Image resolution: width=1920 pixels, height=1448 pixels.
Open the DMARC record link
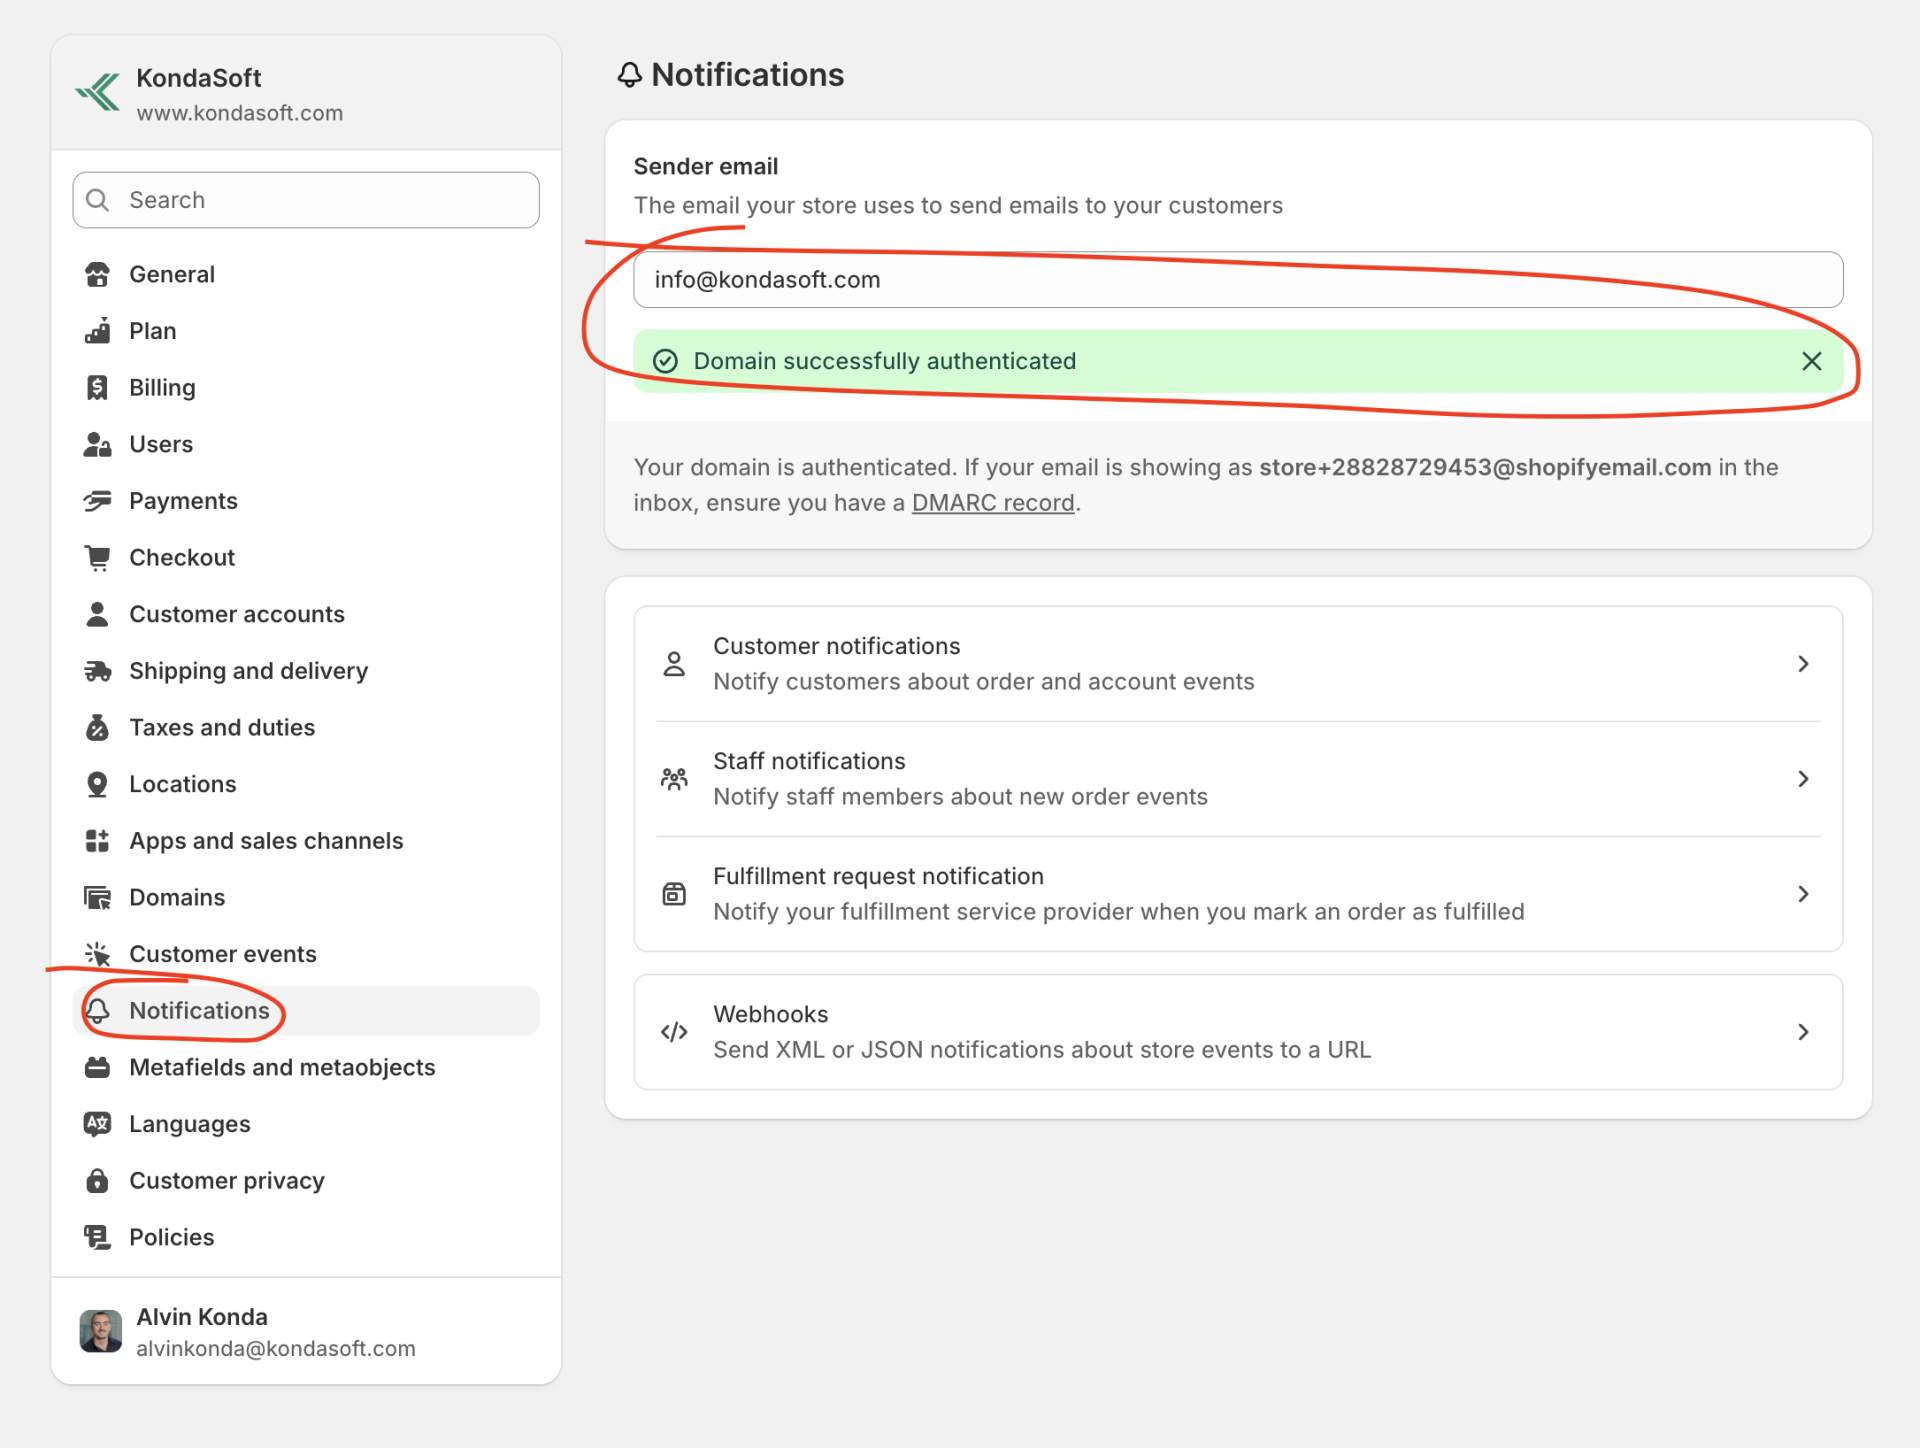tap(993, 503)
